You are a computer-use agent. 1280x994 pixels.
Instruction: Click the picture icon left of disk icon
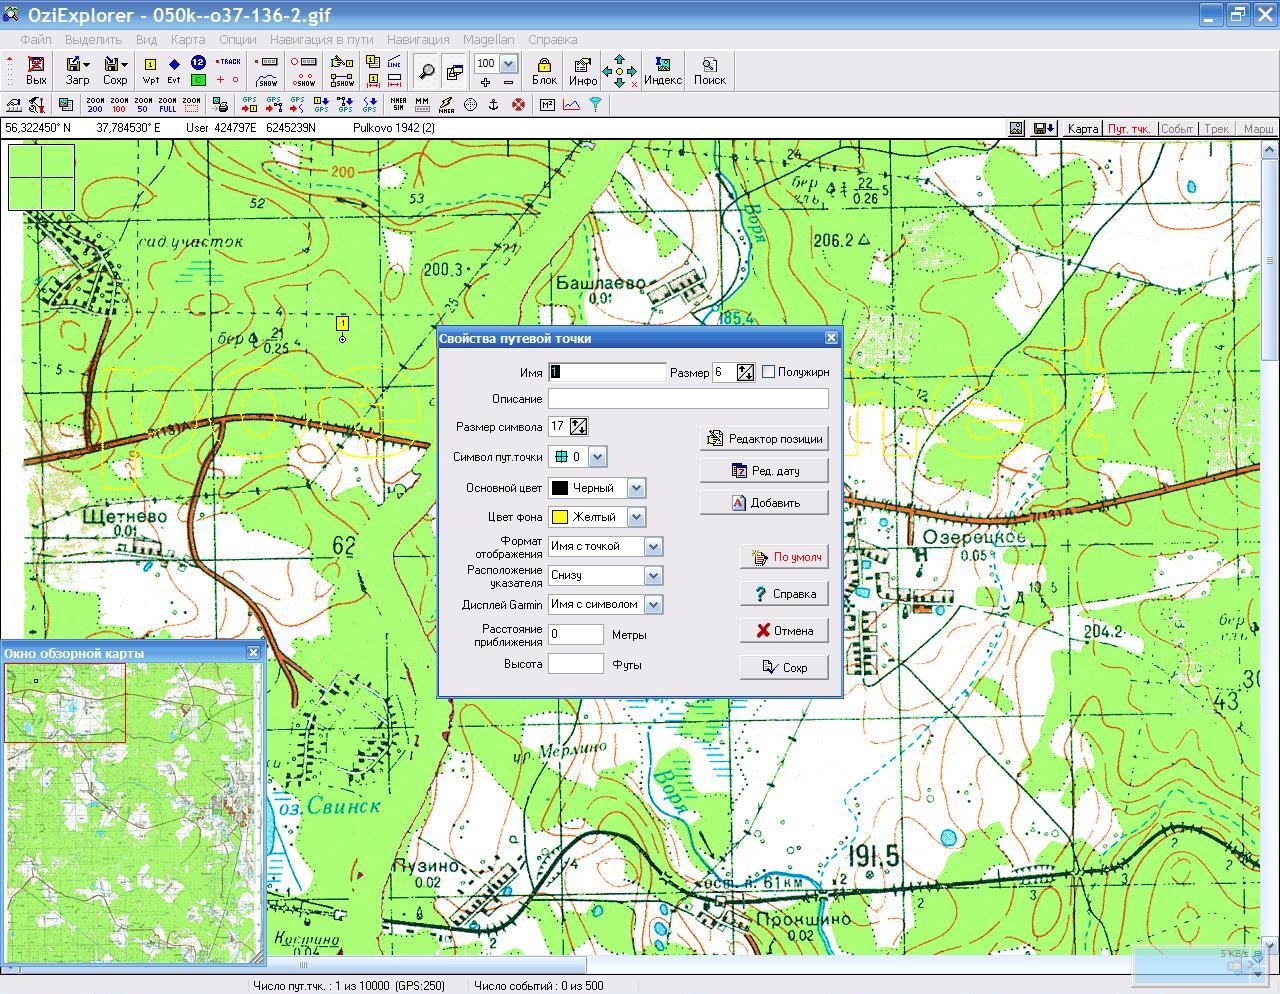pos(1017,129)
